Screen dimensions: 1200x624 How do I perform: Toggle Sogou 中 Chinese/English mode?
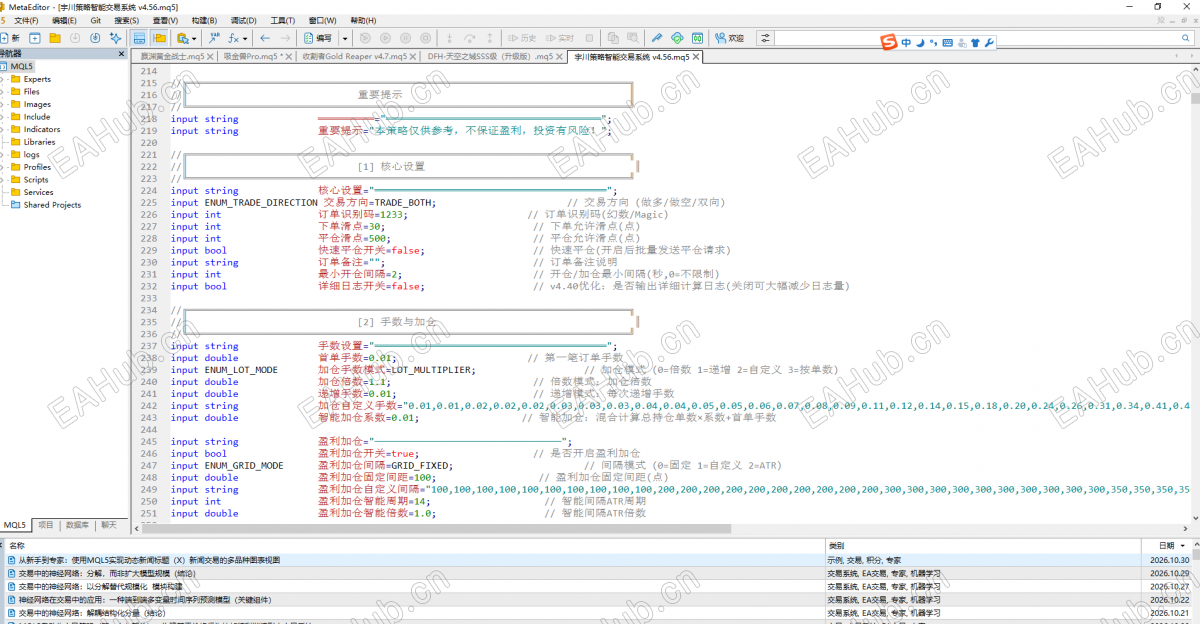pyautogui.click(x=906, y=43)
